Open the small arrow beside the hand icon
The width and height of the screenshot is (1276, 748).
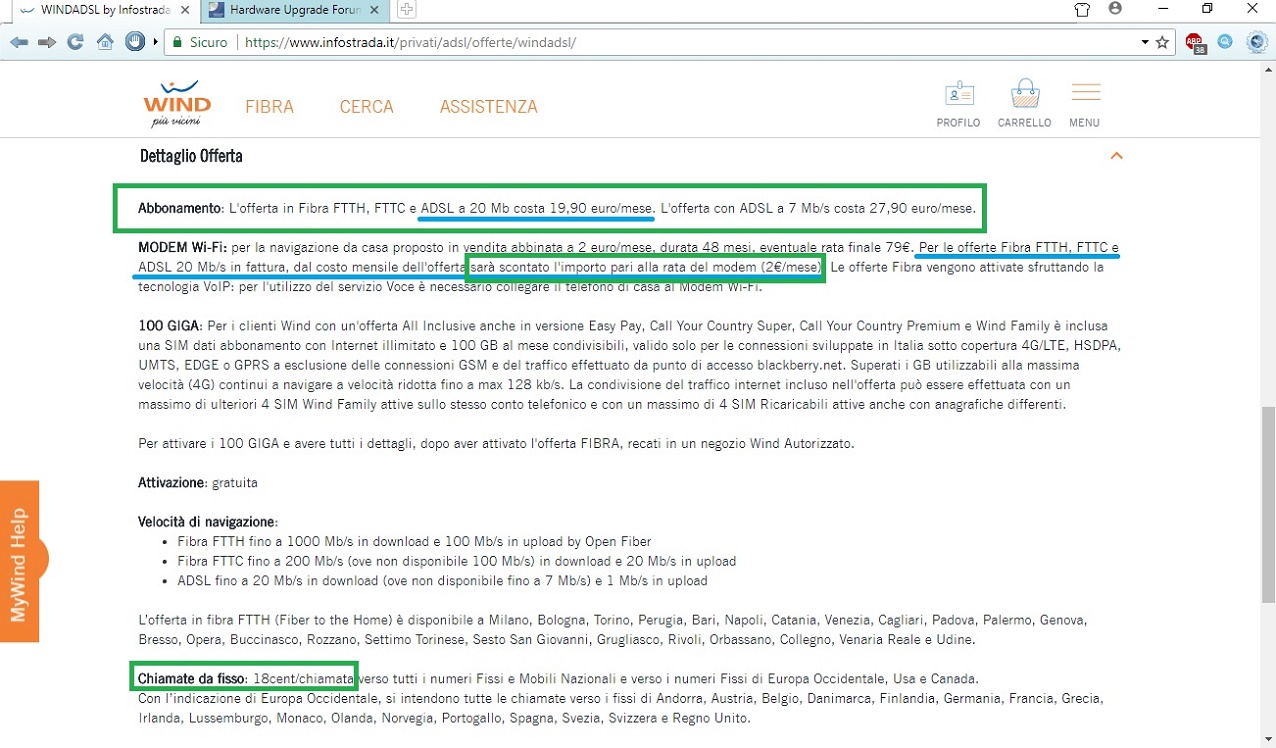(155, 43)
